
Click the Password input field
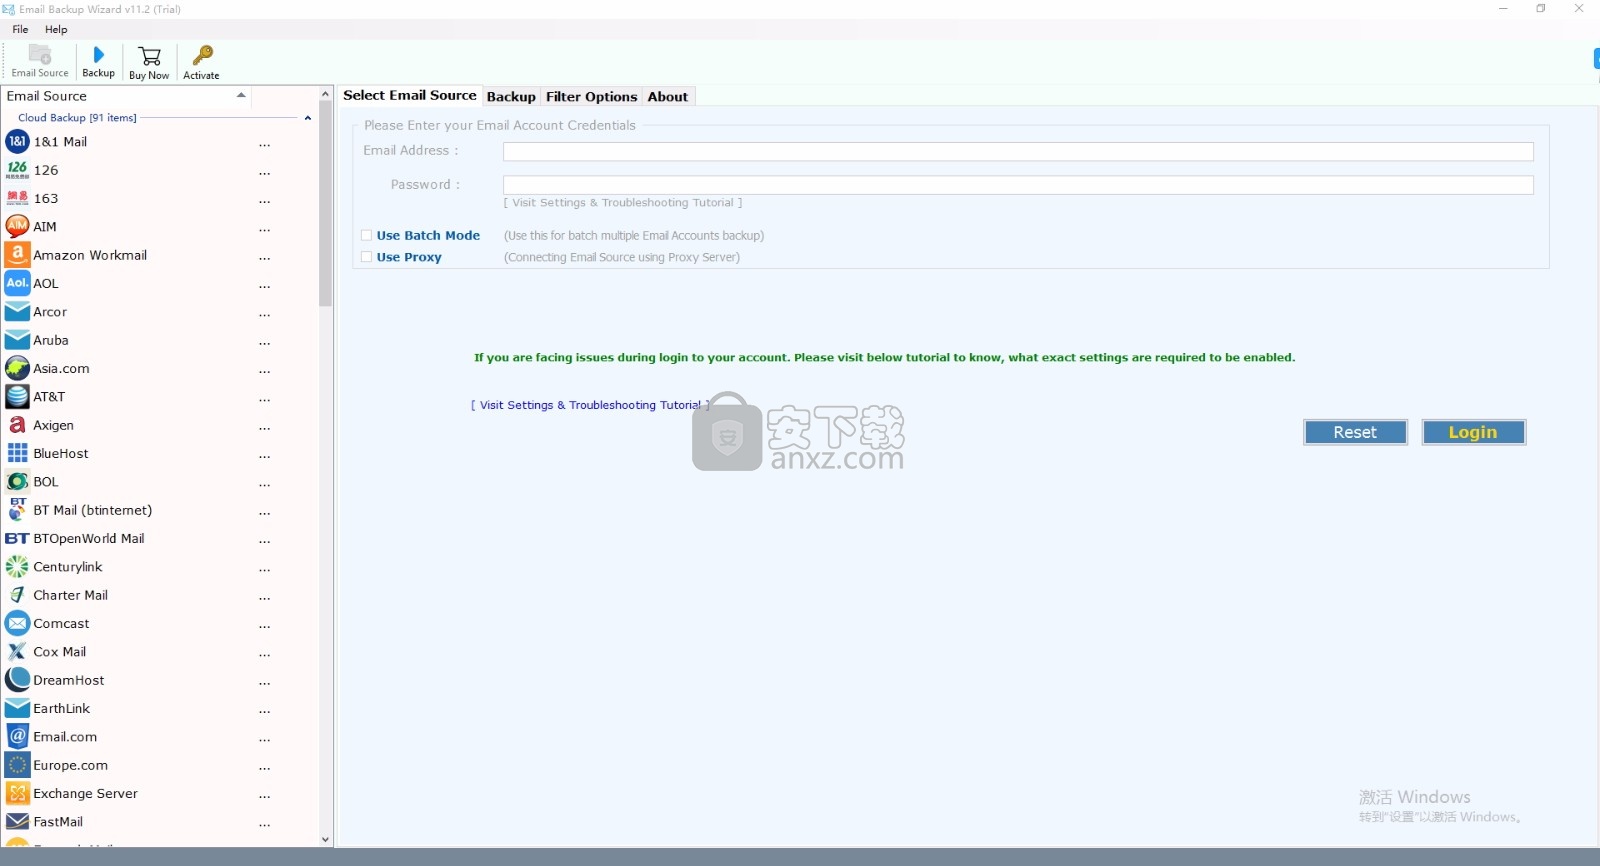1018,185
